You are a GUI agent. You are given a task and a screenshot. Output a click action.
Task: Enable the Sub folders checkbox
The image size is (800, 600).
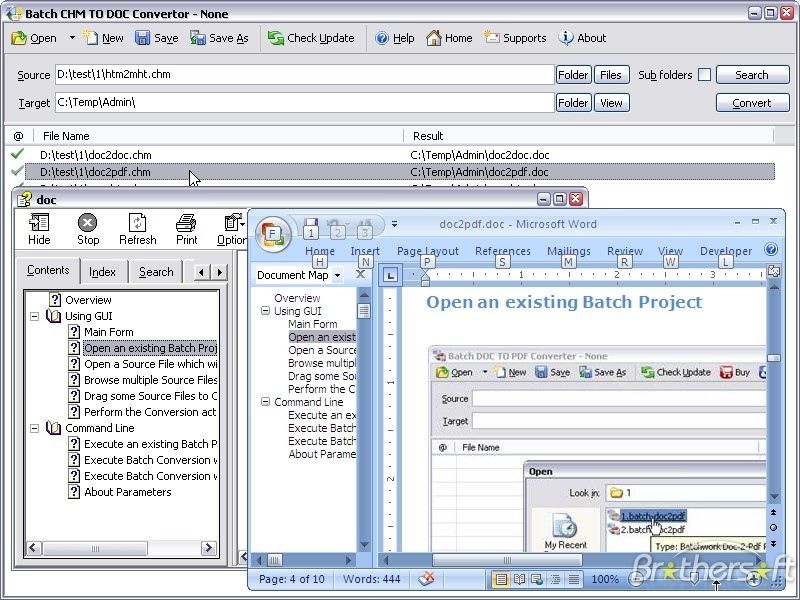pyautogui.click(x=704, y=75)
